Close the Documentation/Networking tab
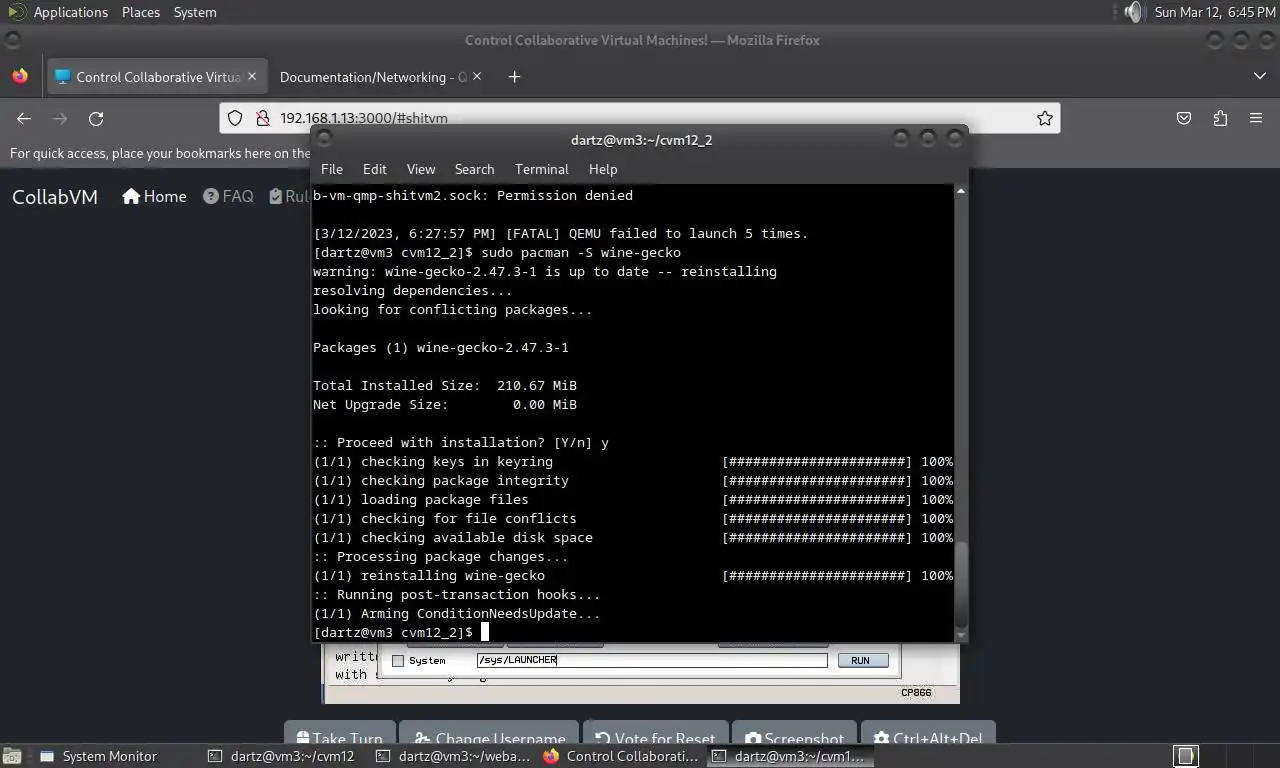 (477, 76)
